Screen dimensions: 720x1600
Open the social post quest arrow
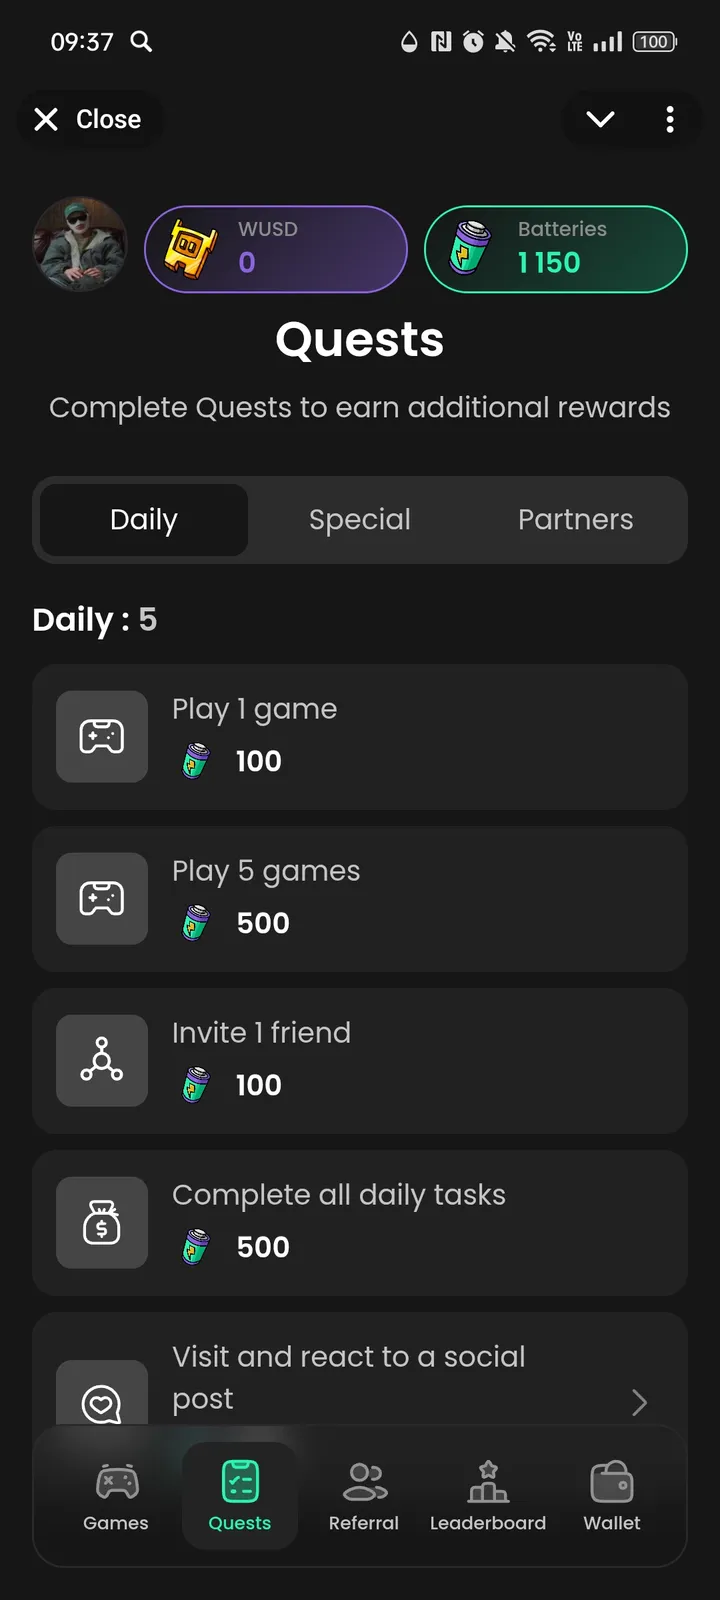[640, 1402]
